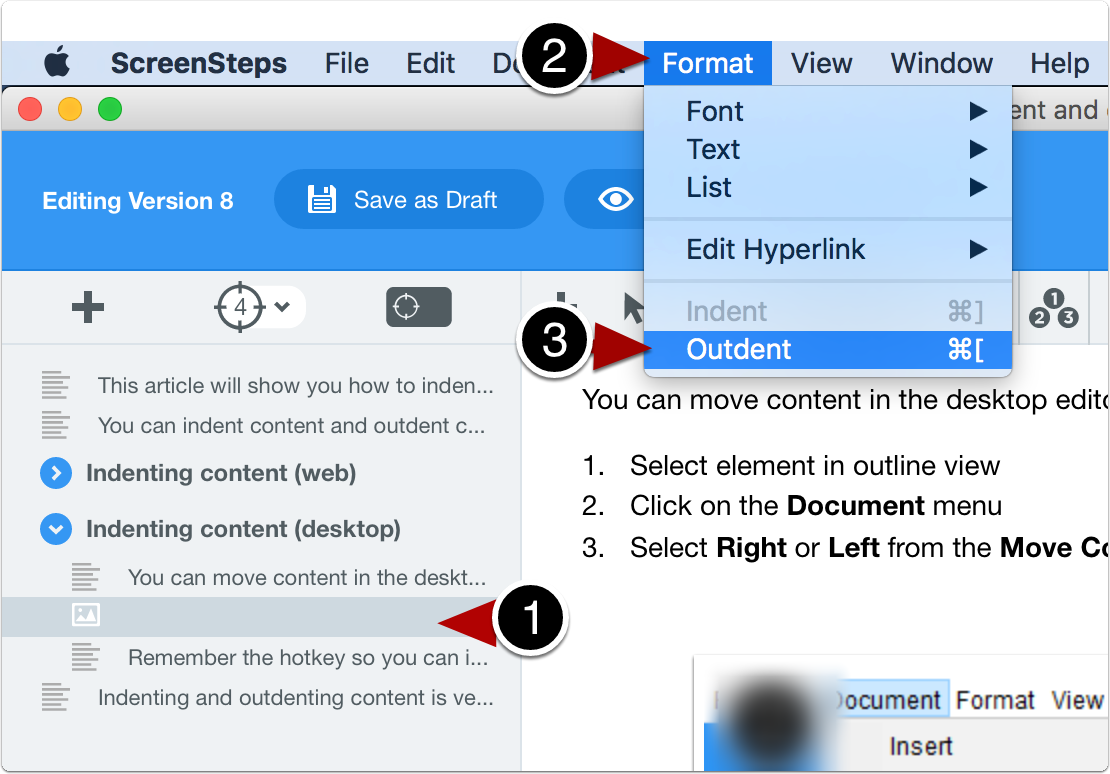The image size is (1110, 774).
Task: Click the dark screen capture button
Action: point(418,307)
